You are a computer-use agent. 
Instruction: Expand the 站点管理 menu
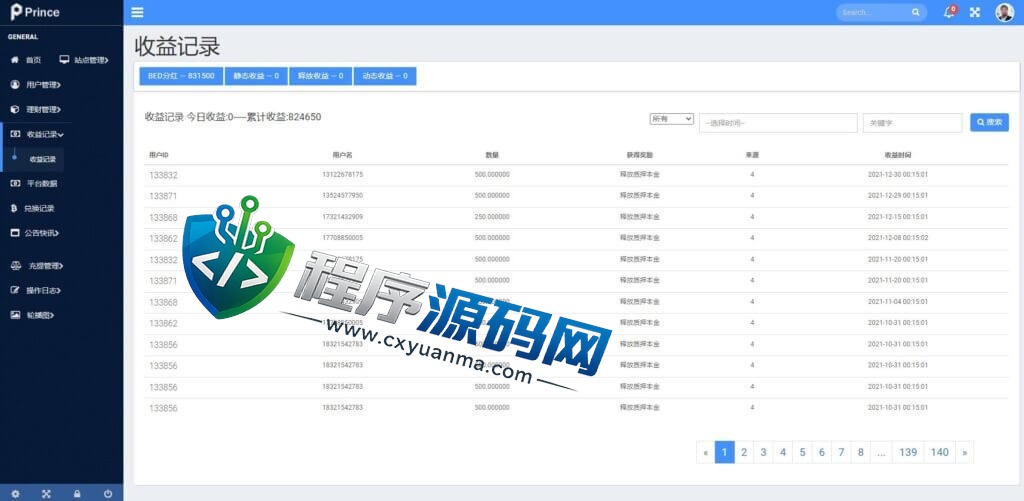(x=84, y=59)
